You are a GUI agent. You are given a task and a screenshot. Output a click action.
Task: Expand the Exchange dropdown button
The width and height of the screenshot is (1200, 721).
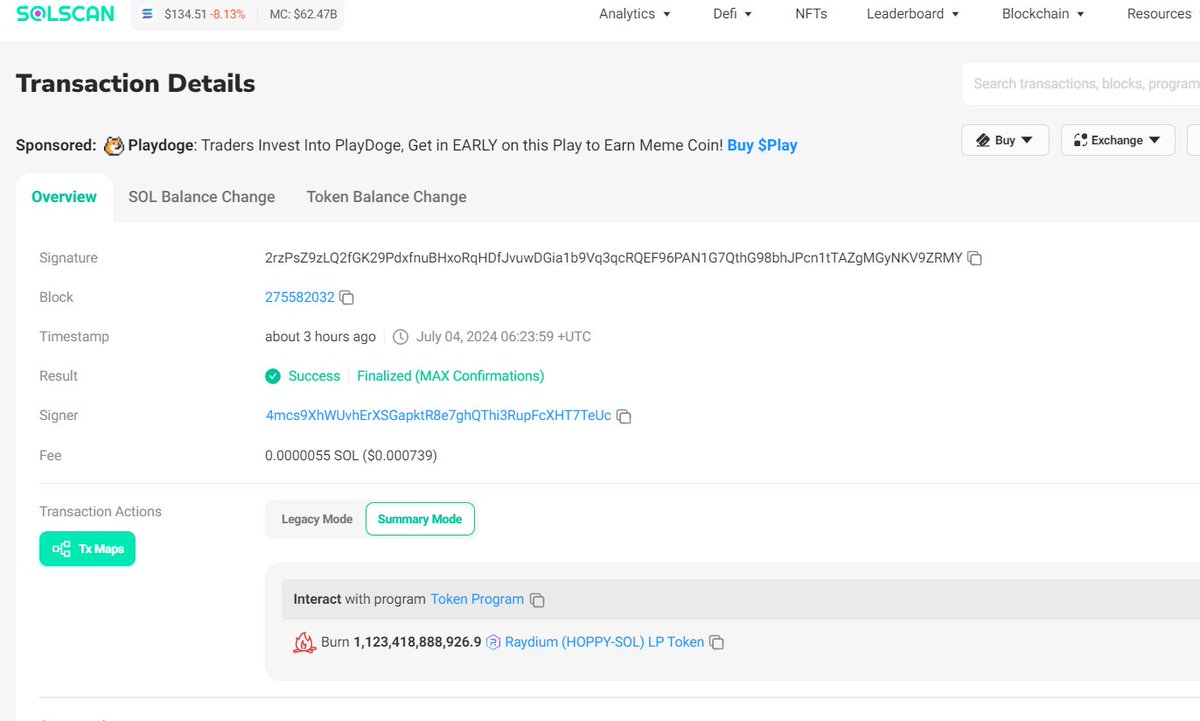(x=1117, y=140)
